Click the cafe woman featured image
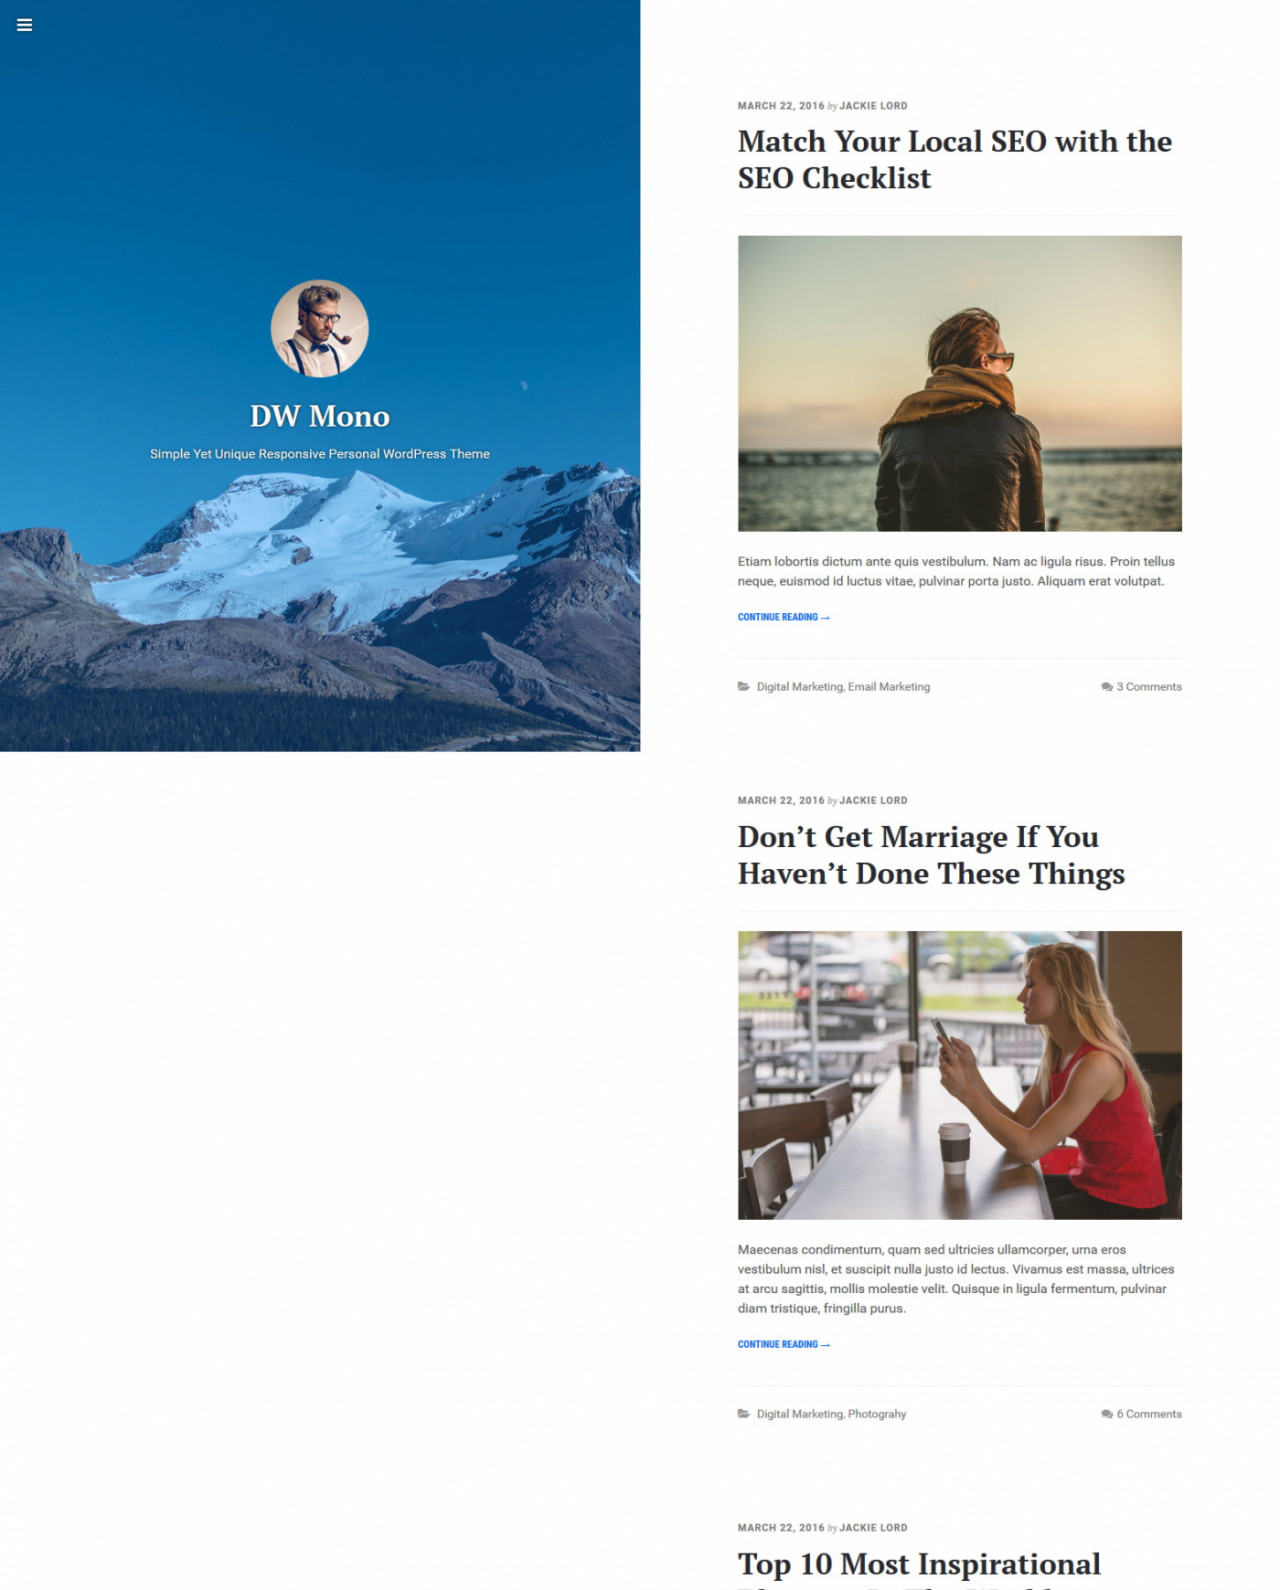Viewport: 1280px width, 1590px height. coord(960,1075)
